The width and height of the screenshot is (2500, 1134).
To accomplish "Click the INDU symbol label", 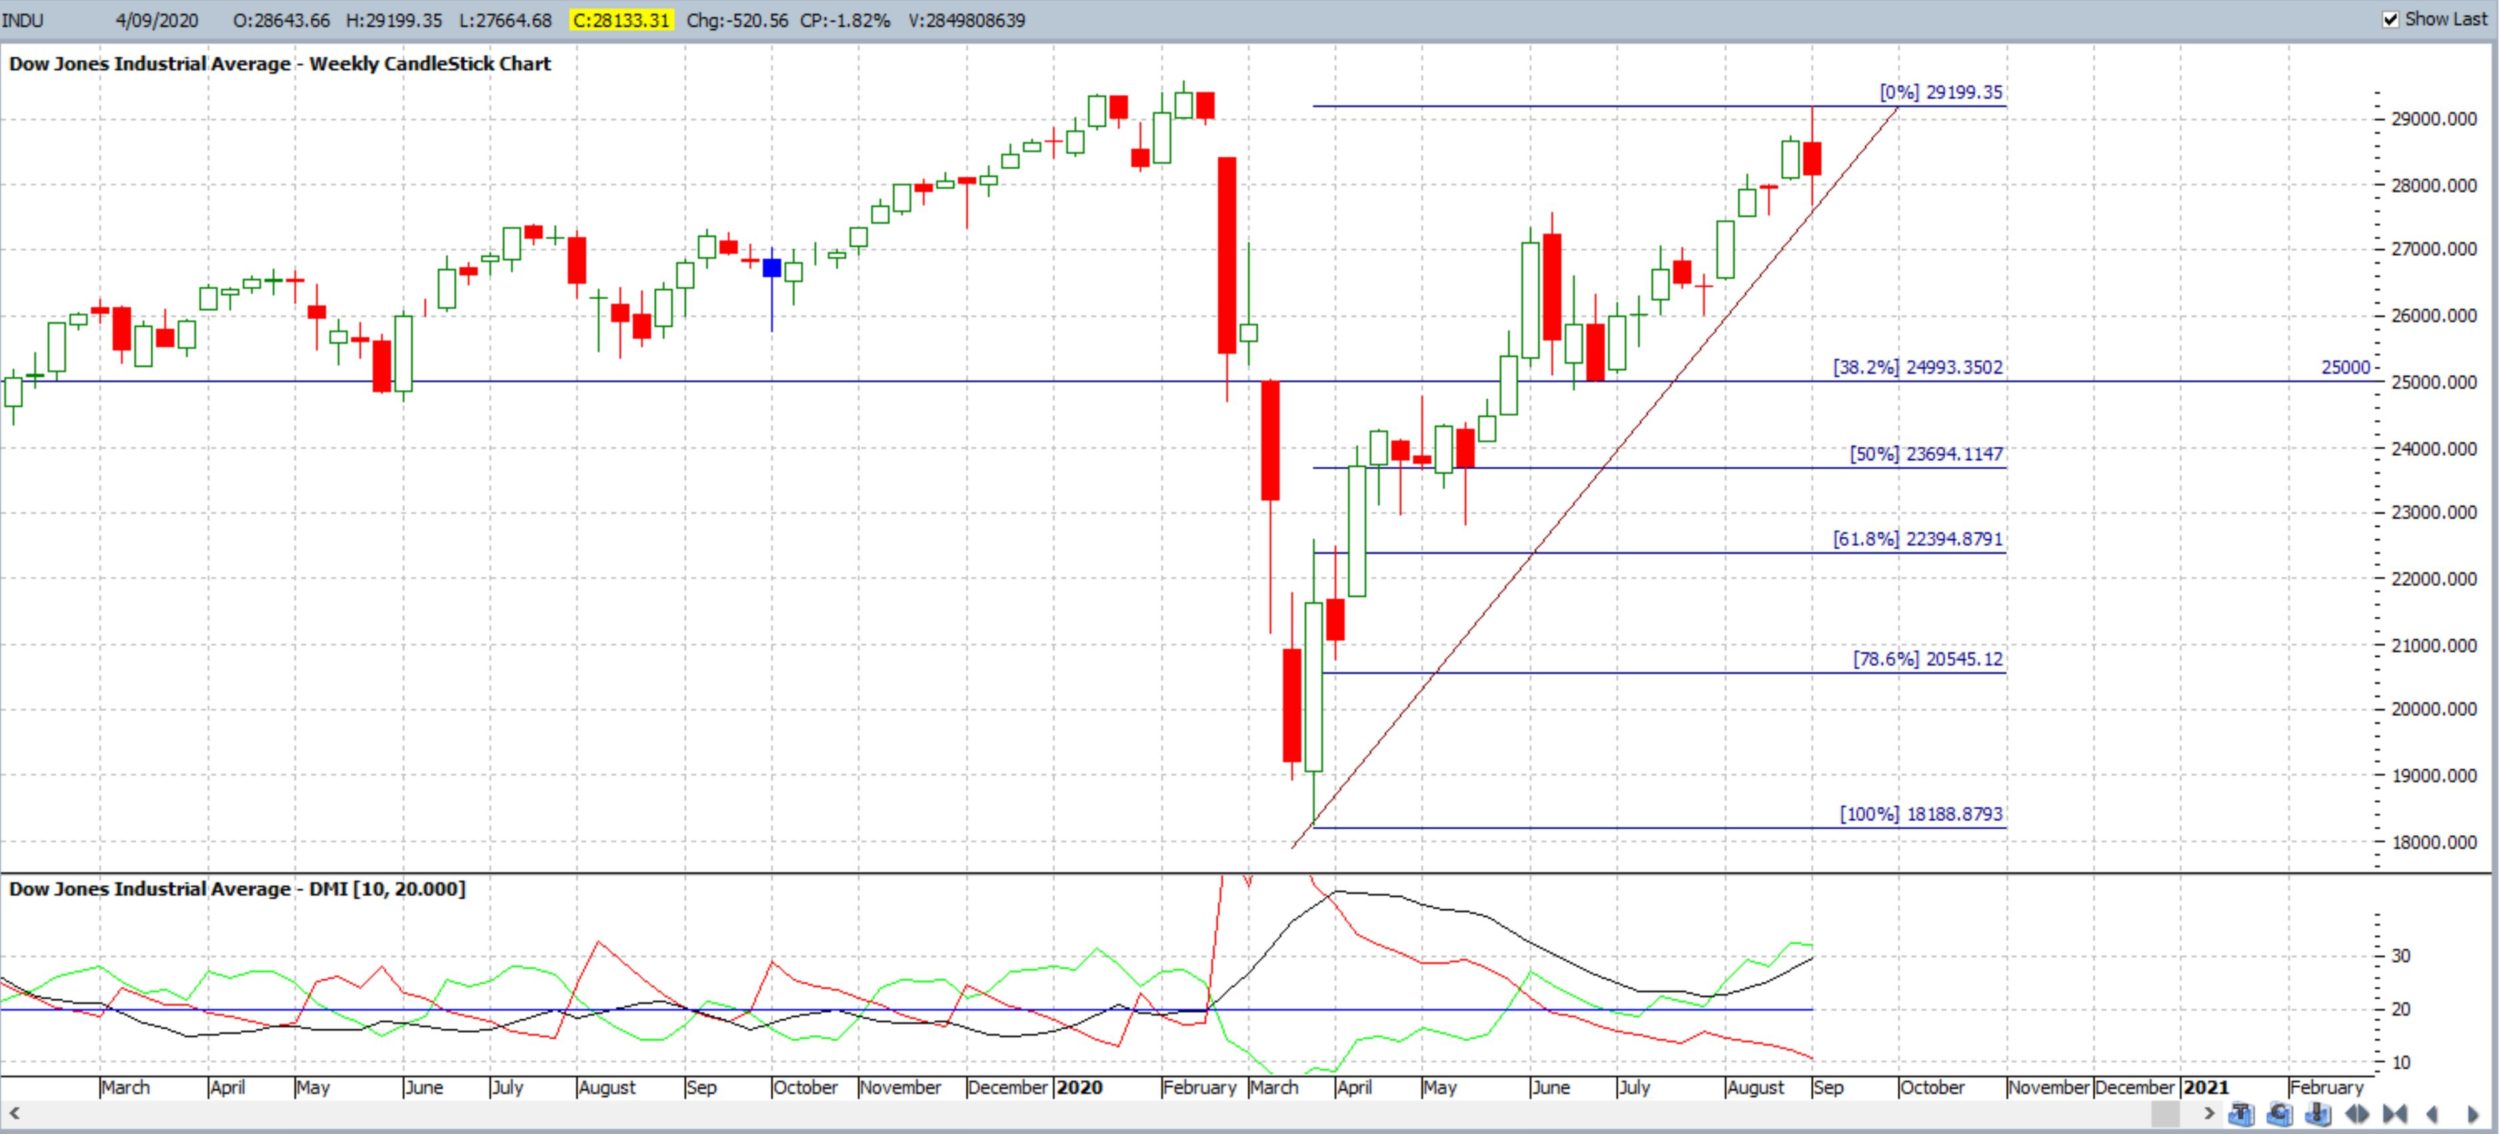I will pos(23,20).
